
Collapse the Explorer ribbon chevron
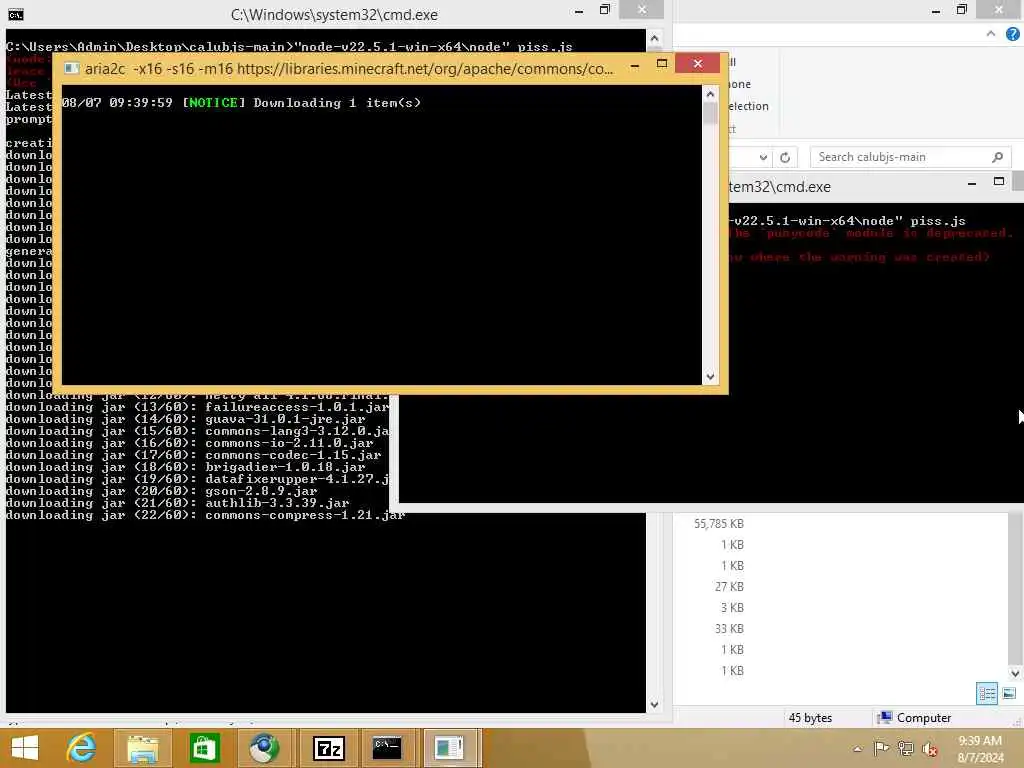[991, 33]
